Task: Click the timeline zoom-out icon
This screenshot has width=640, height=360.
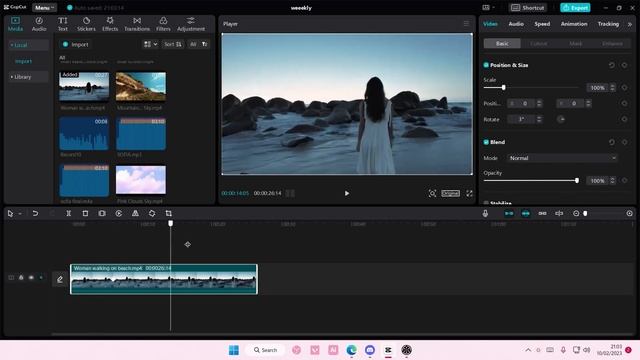Action: [576, 213]
